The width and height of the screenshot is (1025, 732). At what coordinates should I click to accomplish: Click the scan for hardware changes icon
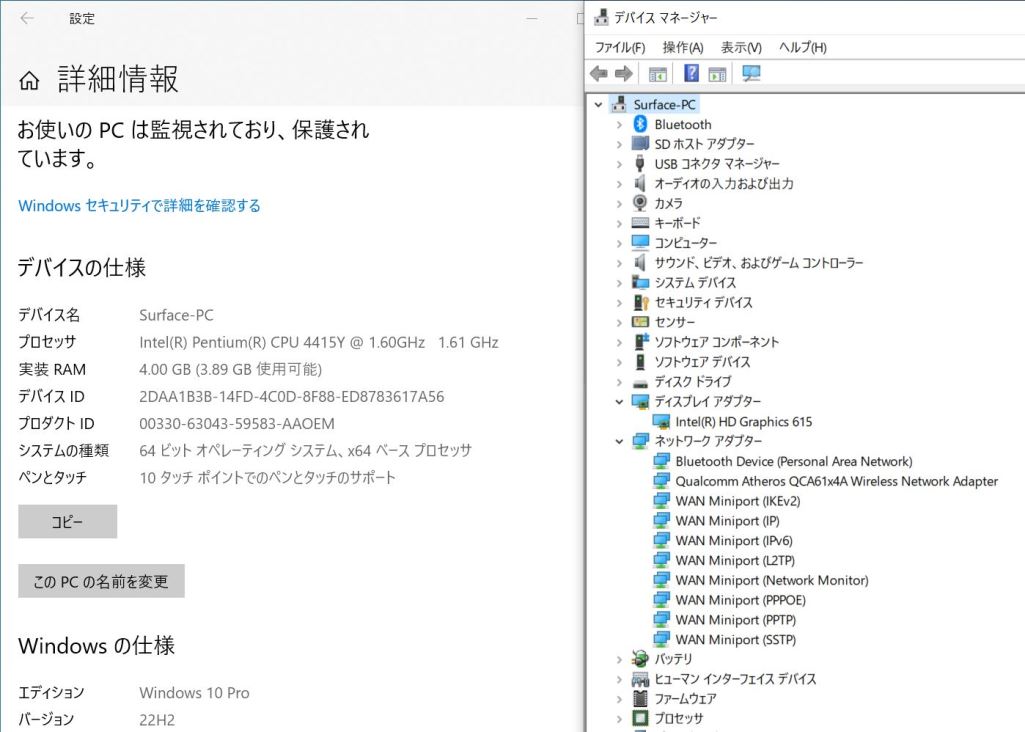(752, 74)
